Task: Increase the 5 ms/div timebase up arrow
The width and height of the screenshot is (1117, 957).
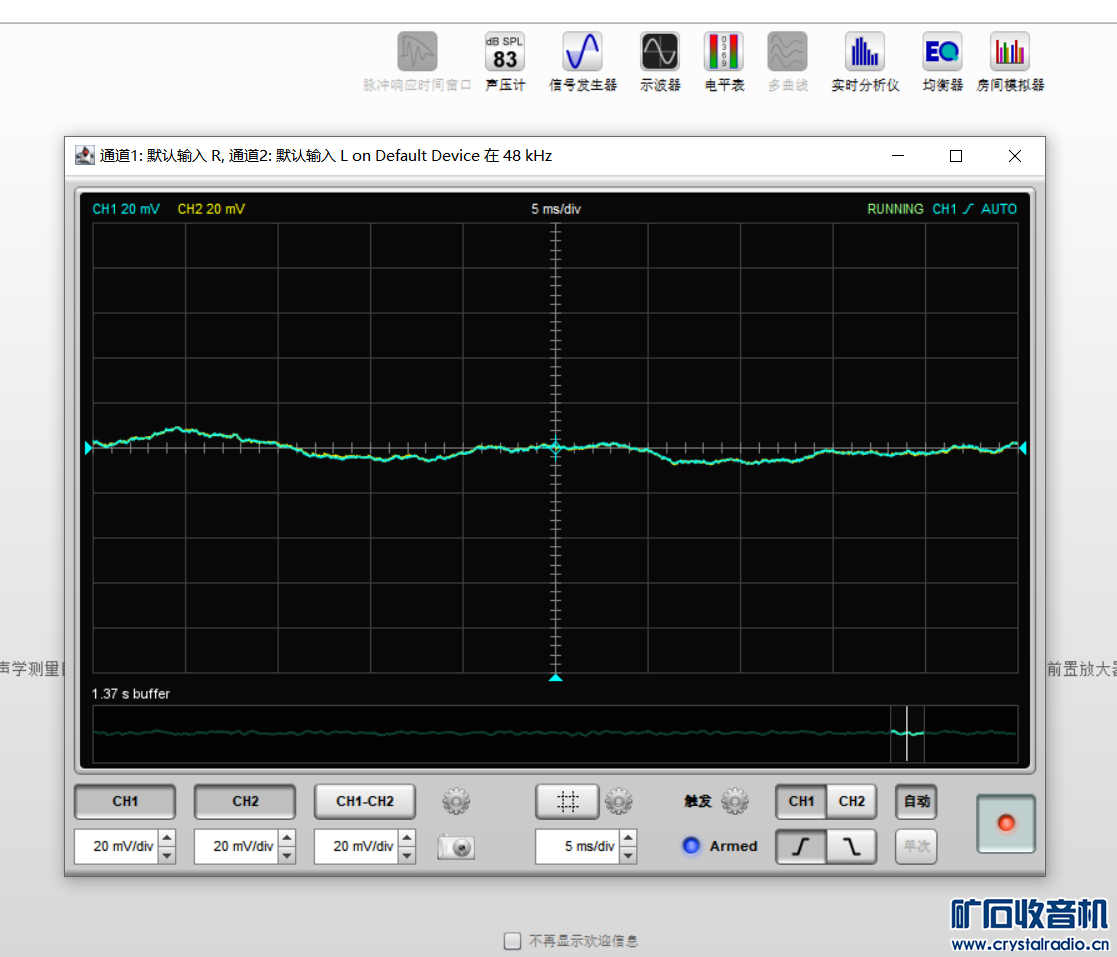Action: 628,839
